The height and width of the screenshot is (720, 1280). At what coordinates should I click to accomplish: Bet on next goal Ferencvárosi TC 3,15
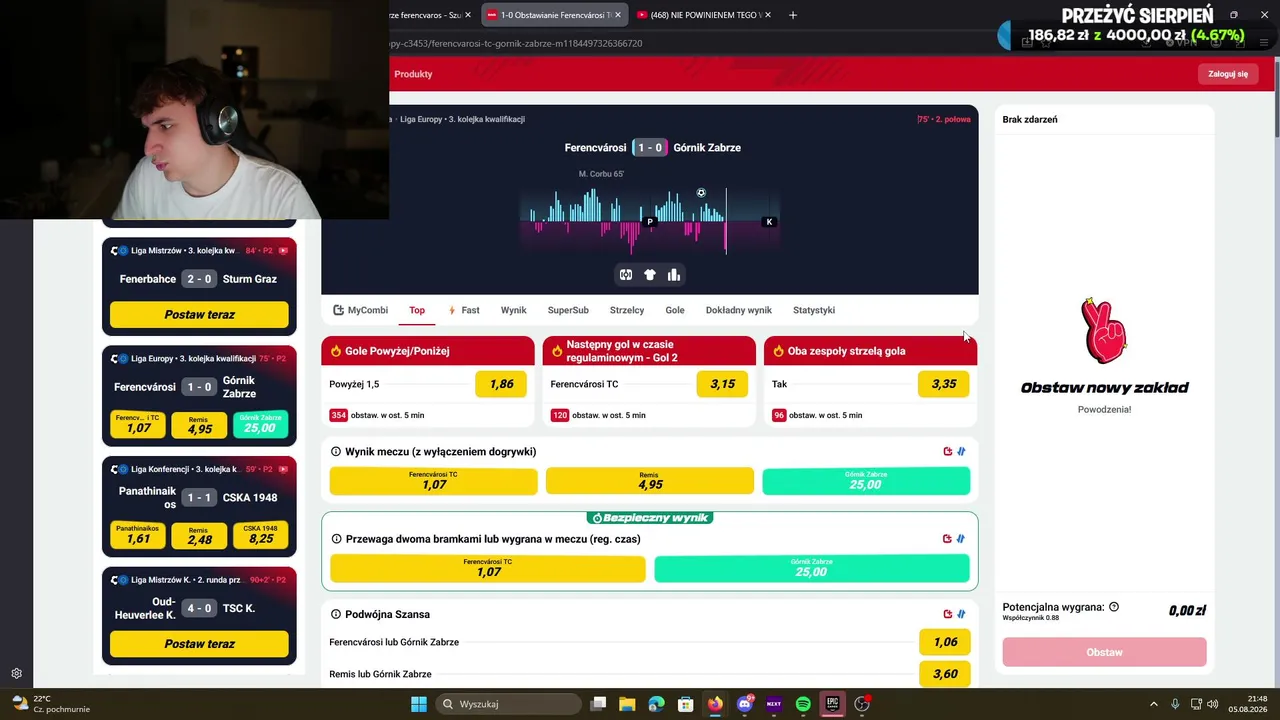click(x=722, y=384)
